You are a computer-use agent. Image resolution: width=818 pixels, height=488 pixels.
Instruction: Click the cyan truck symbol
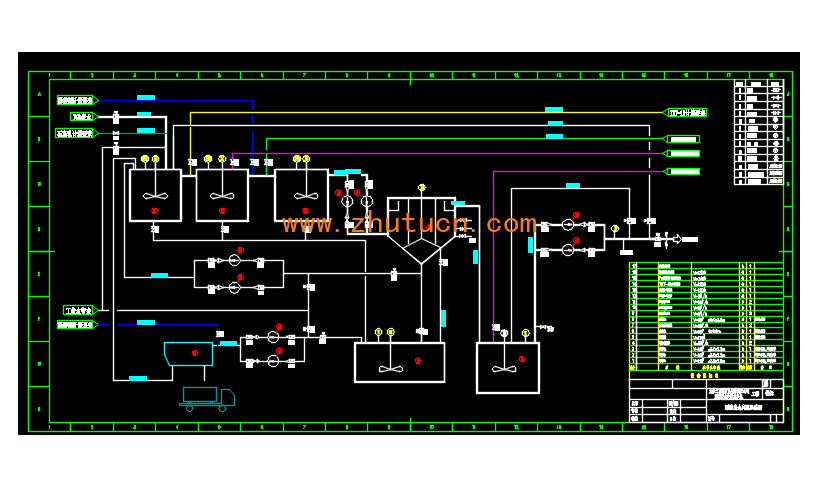(207, 399)
